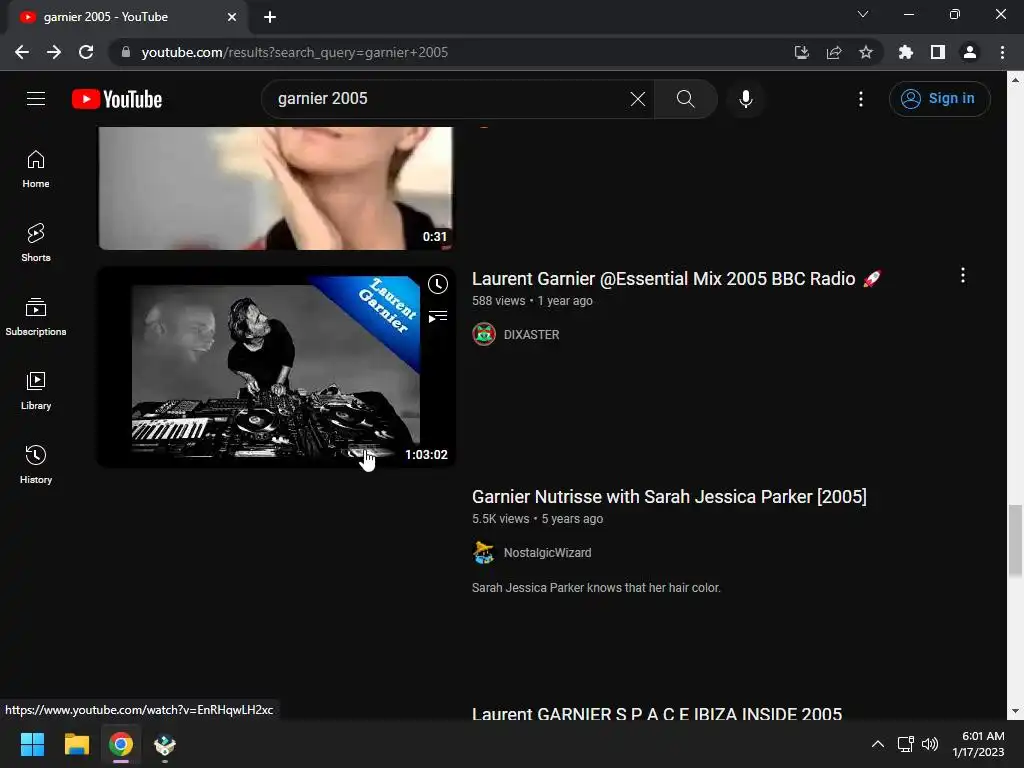Show hidden tray icons chevron
The image size is (1024, 768).
[878, 744]
